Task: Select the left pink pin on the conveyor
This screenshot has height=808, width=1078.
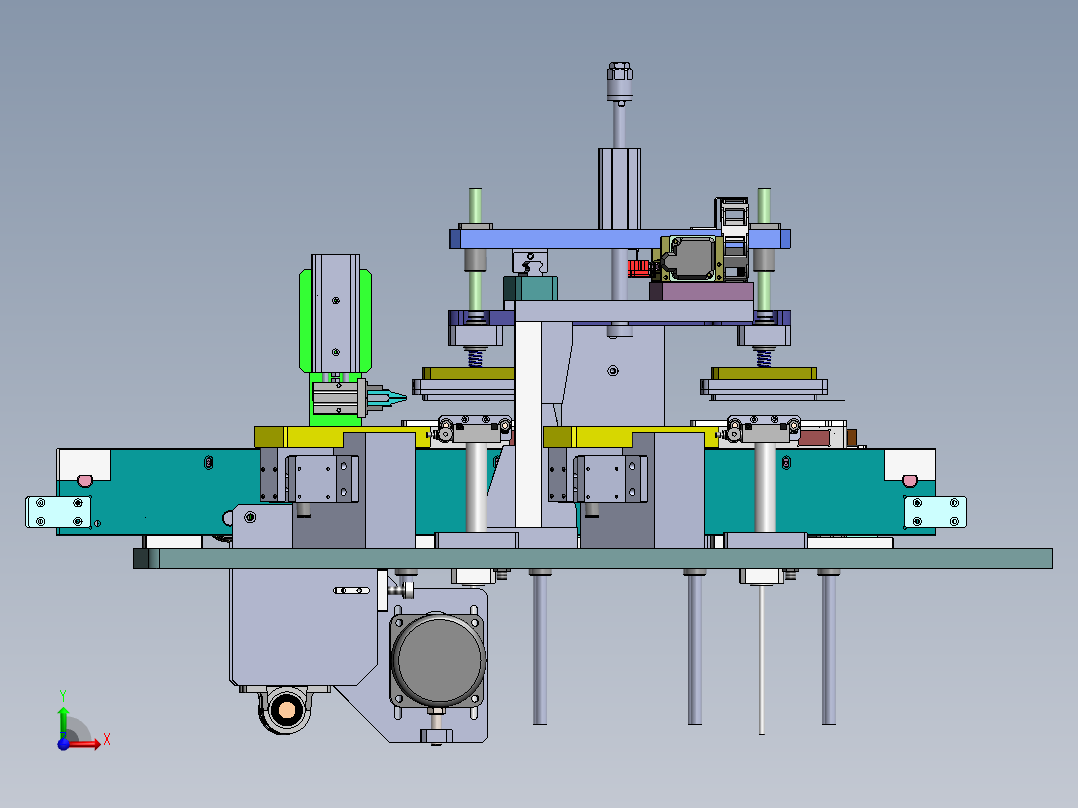Action: tap(85, 480)
